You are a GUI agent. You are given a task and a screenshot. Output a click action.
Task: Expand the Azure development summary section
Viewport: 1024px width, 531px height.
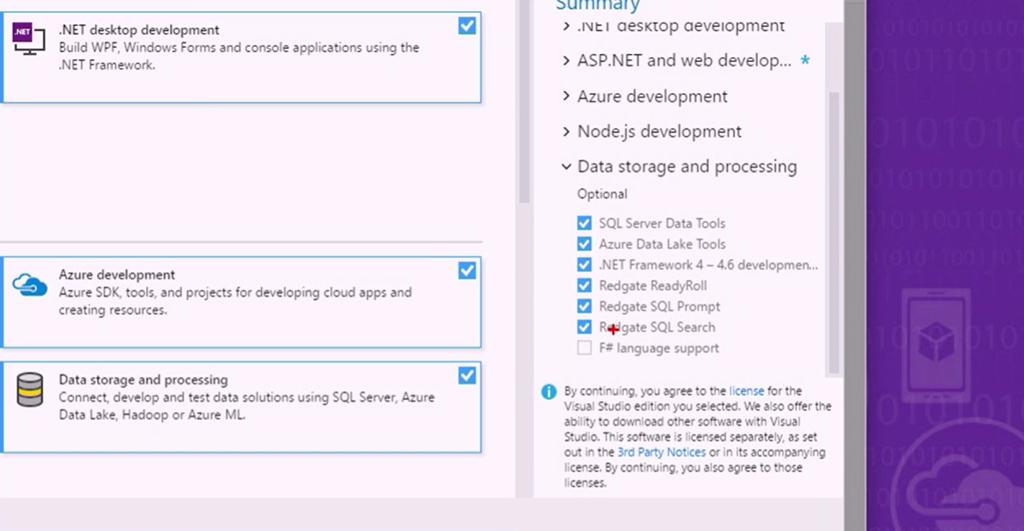pos(567,97)
